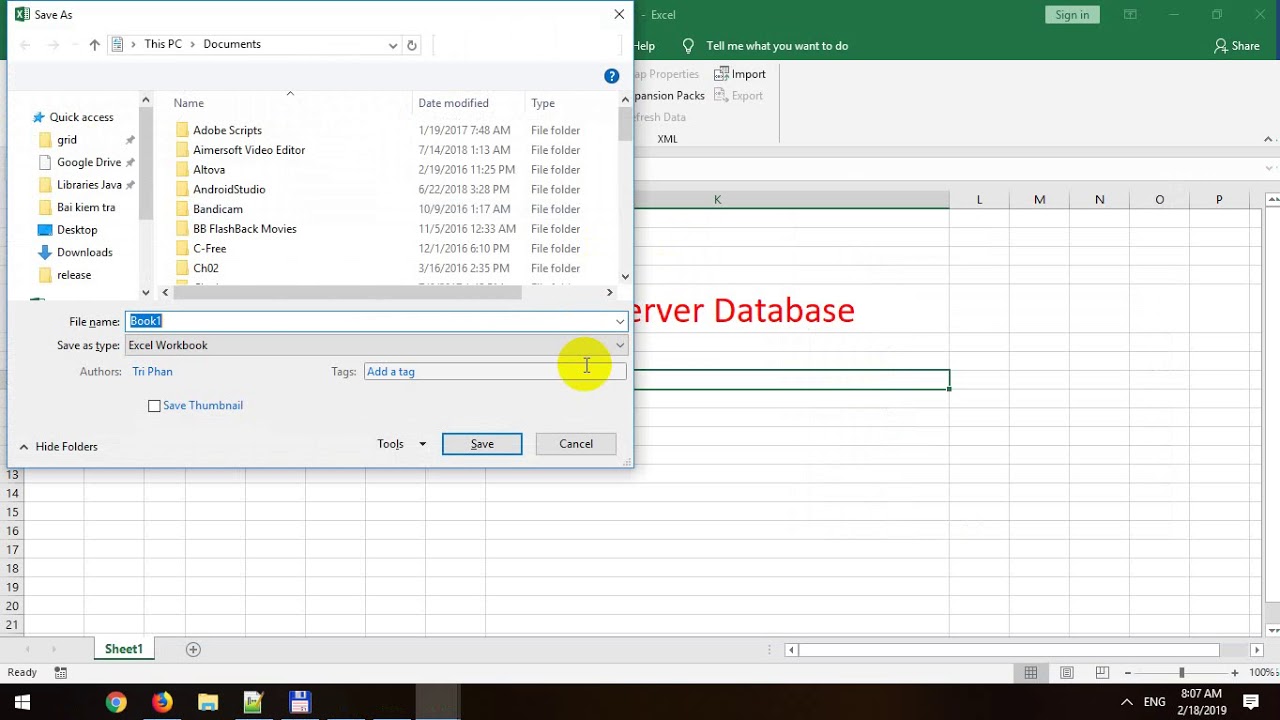This screenshot has width=1280, height=720.
Task: Select the Altova folder
Action: [209, 170]
